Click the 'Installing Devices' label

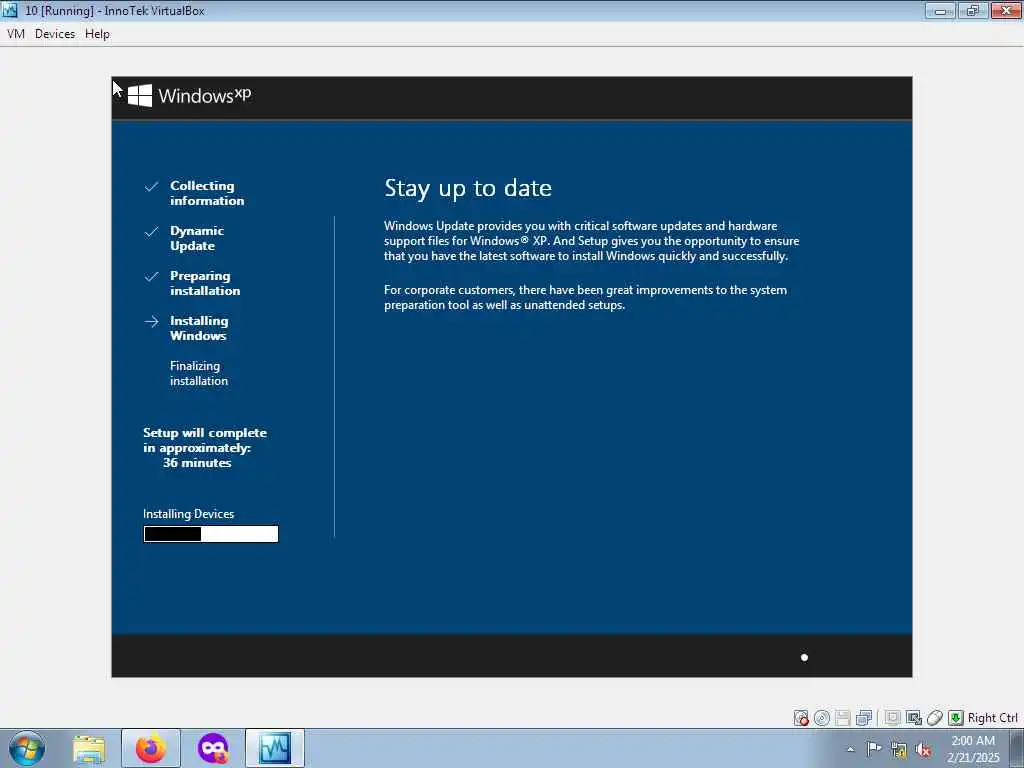click(x=189, y=514)
